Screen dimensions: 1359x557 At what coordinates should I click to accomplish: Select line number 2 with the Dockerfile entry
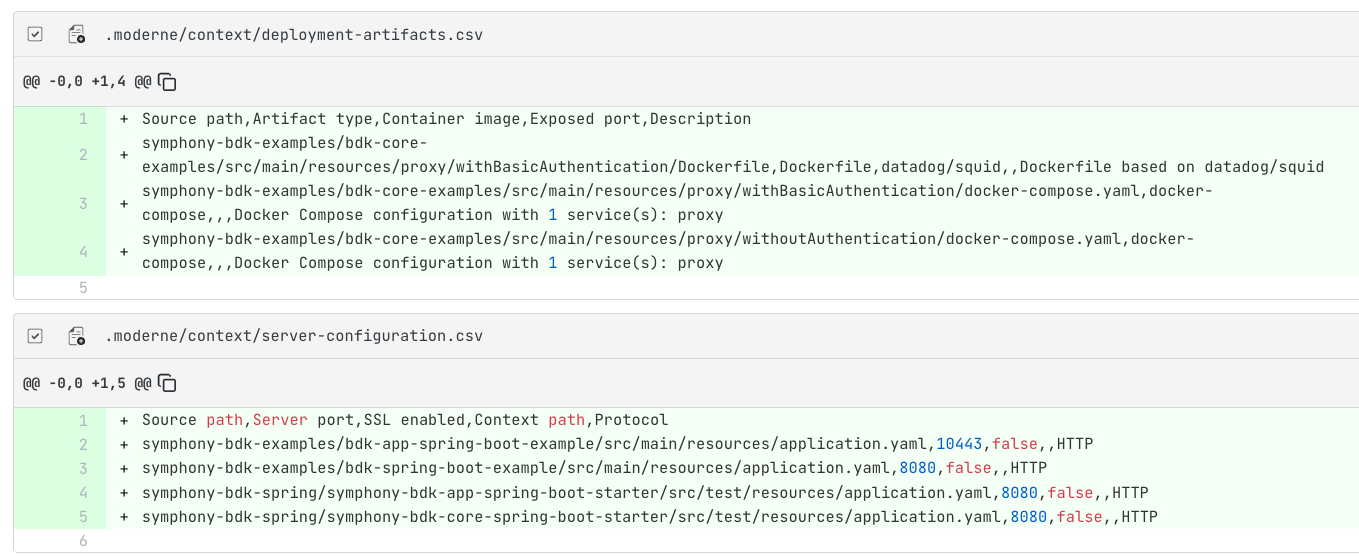coord(84,155)
